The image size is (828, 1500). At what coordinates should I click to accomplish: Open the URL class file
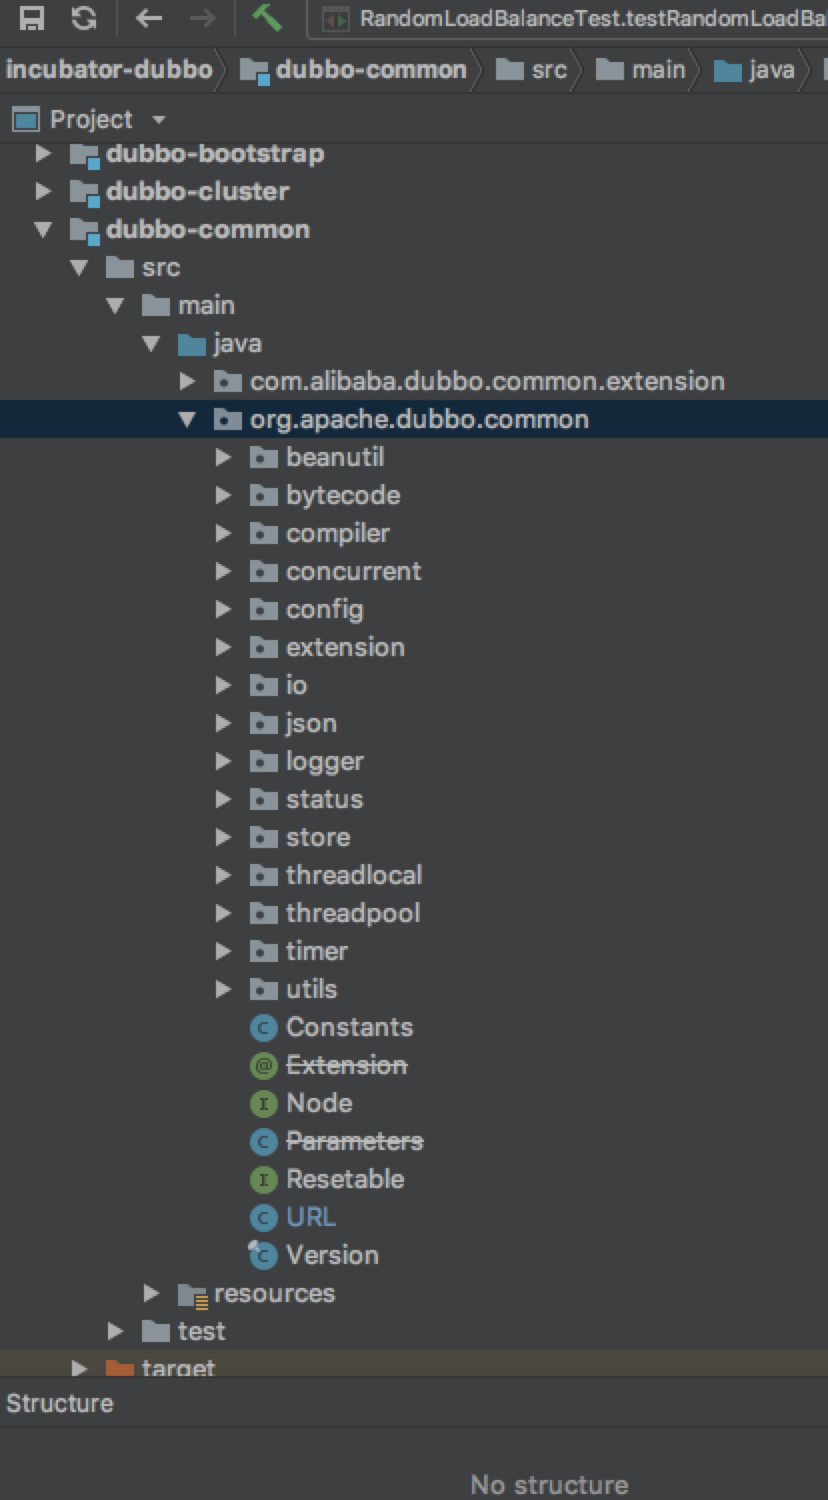pyautogui.click(x=310, y=1217)
